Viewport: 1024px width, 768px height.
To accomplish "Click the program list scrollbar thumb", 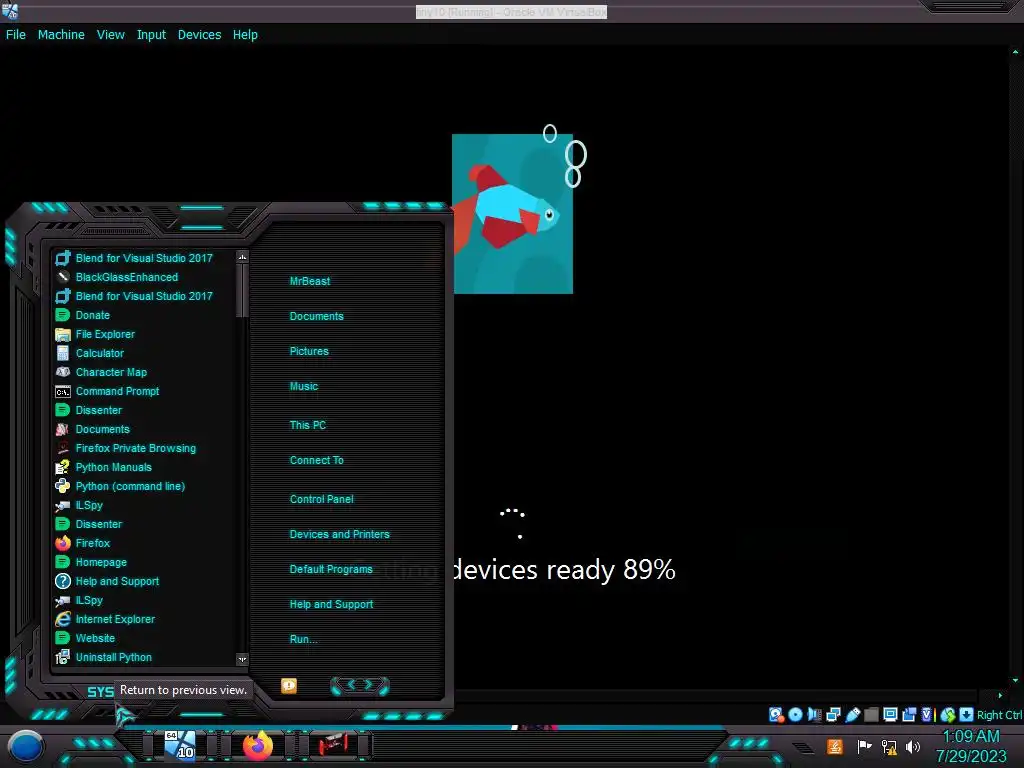I will coord(242,289).
